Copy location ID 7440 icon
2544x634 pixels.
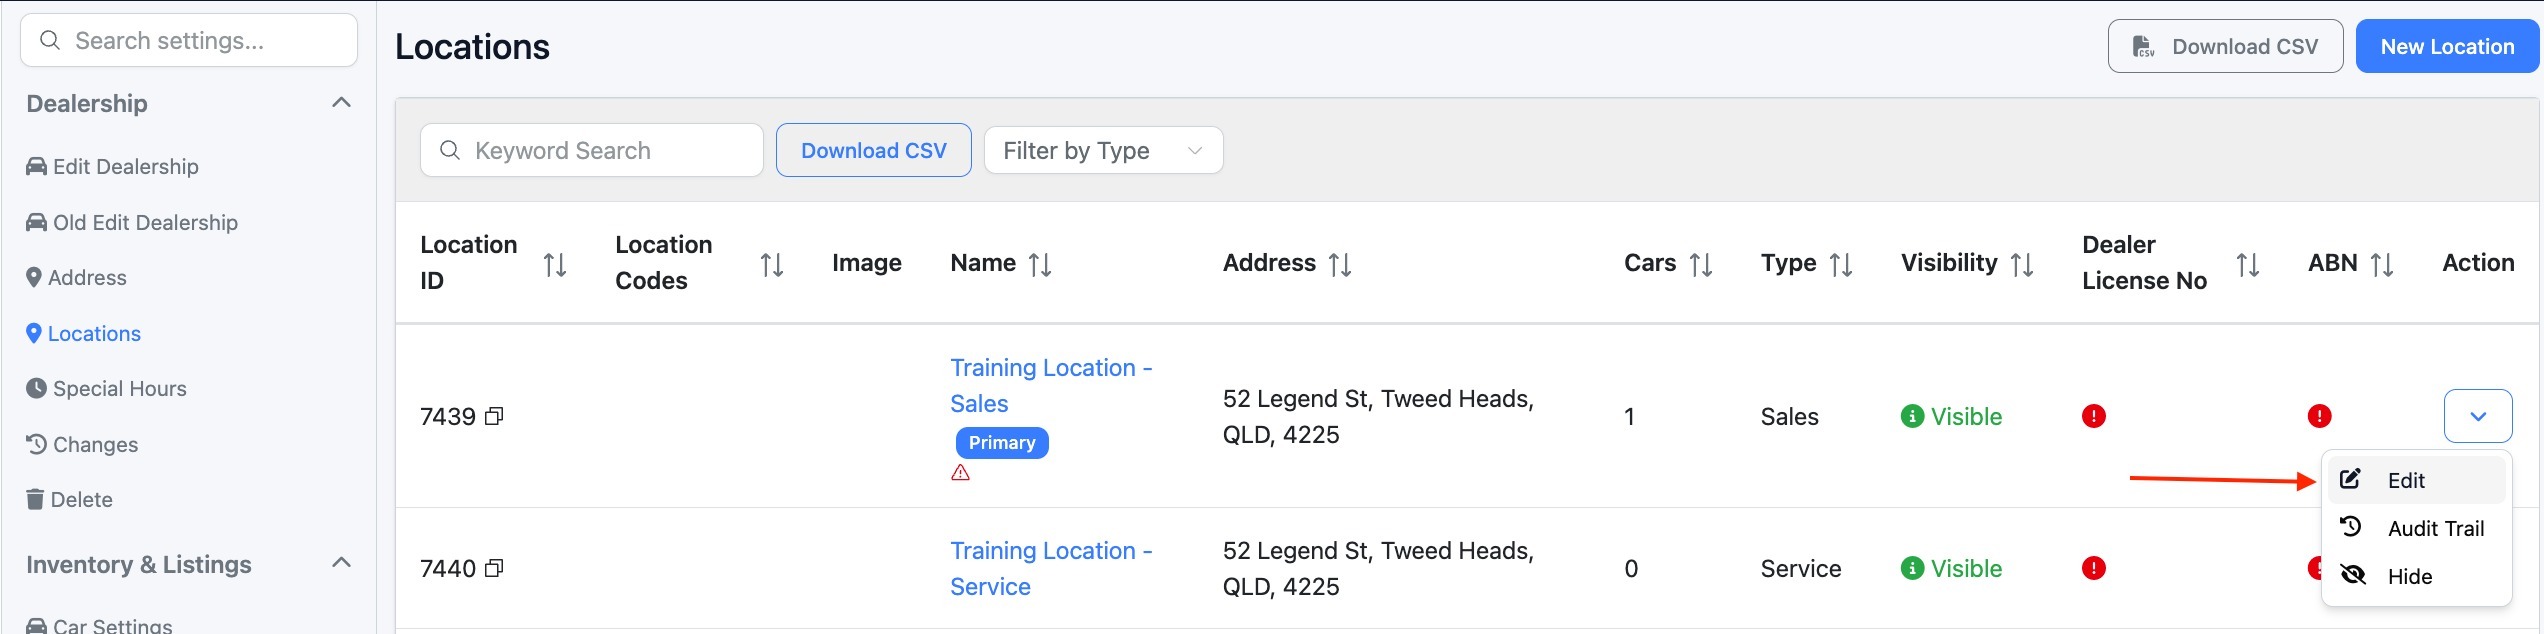(x=494, y=568)
